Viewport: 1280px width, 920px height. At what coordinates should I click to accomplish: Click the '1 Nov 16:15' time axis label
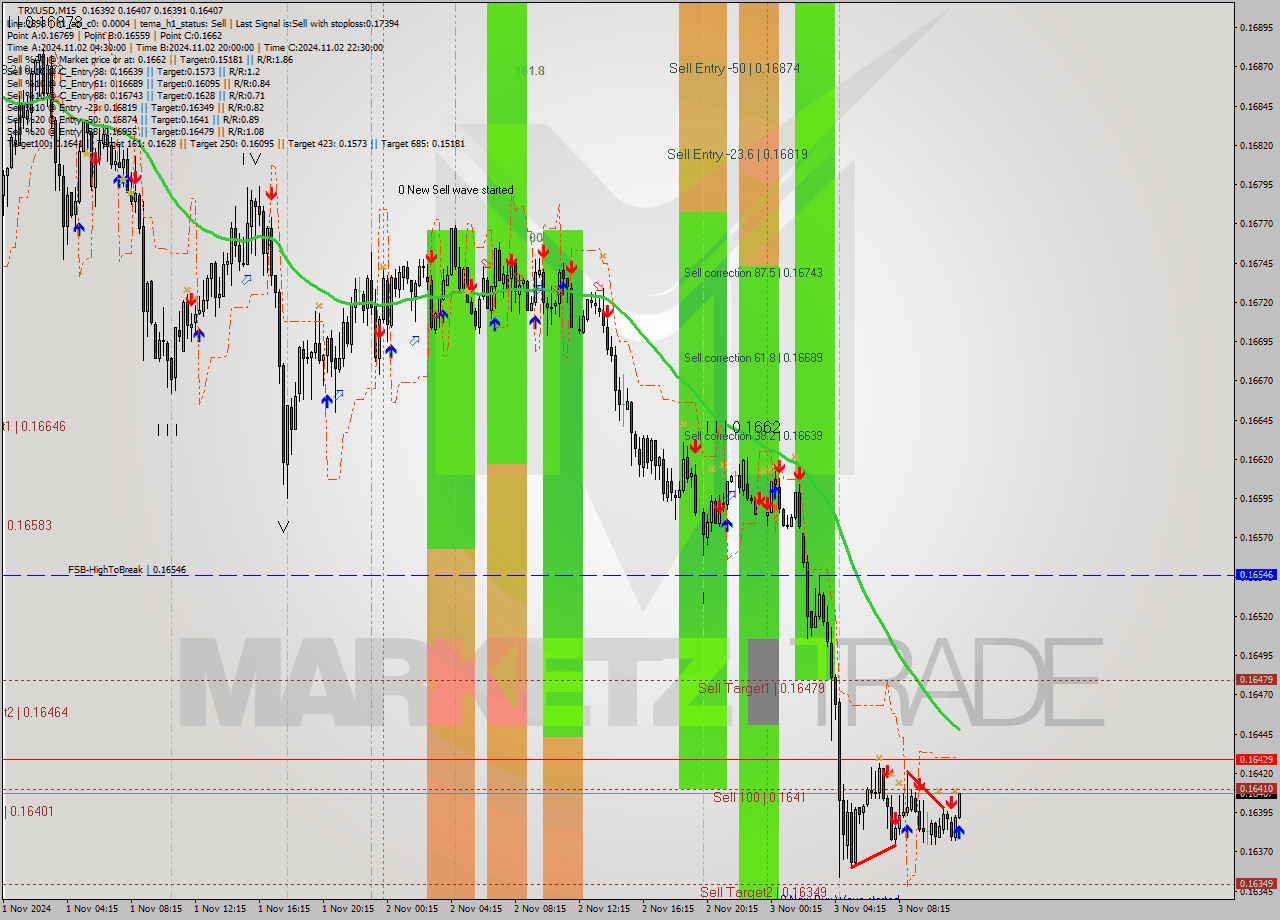(283, 909)
